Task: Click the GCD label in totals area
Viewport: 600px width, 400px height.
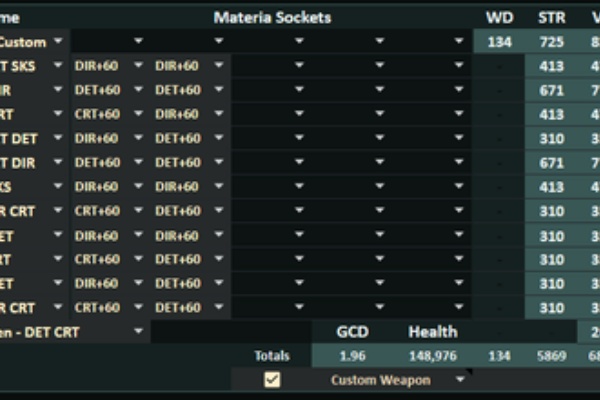Action: (x=351, y=331)
